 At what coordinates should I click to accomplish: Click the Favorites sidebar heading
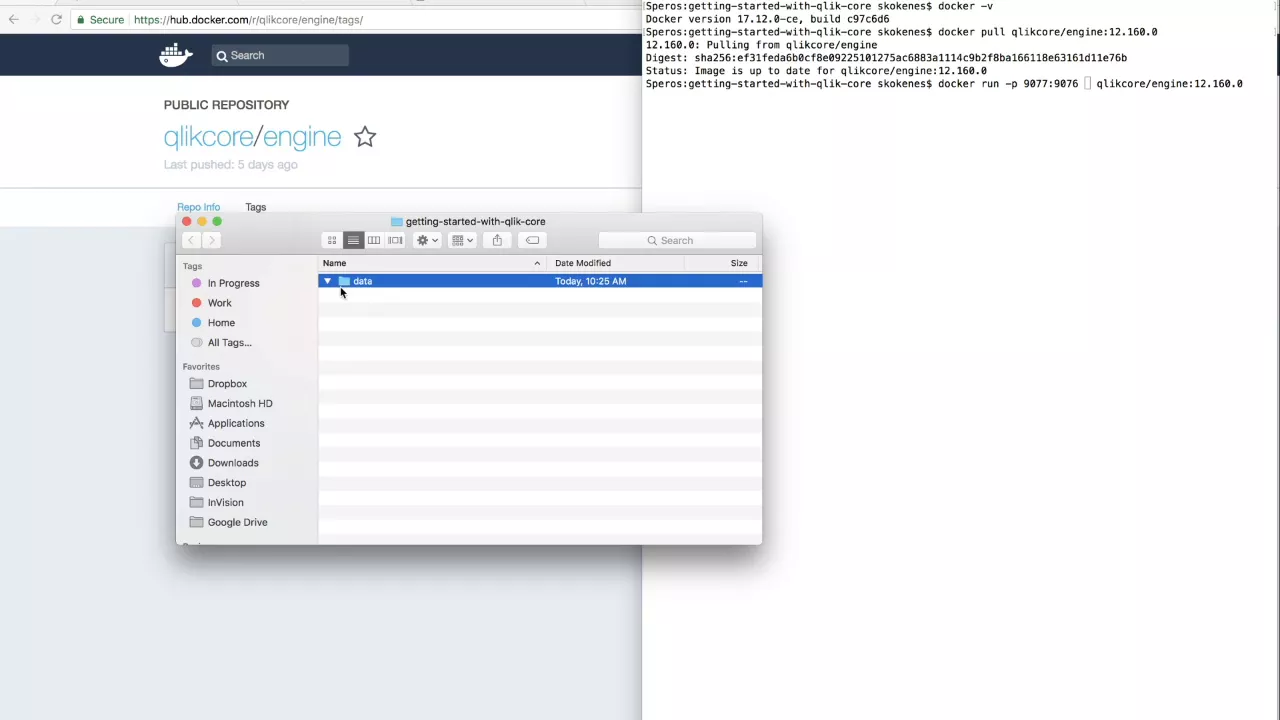(201, 367)
